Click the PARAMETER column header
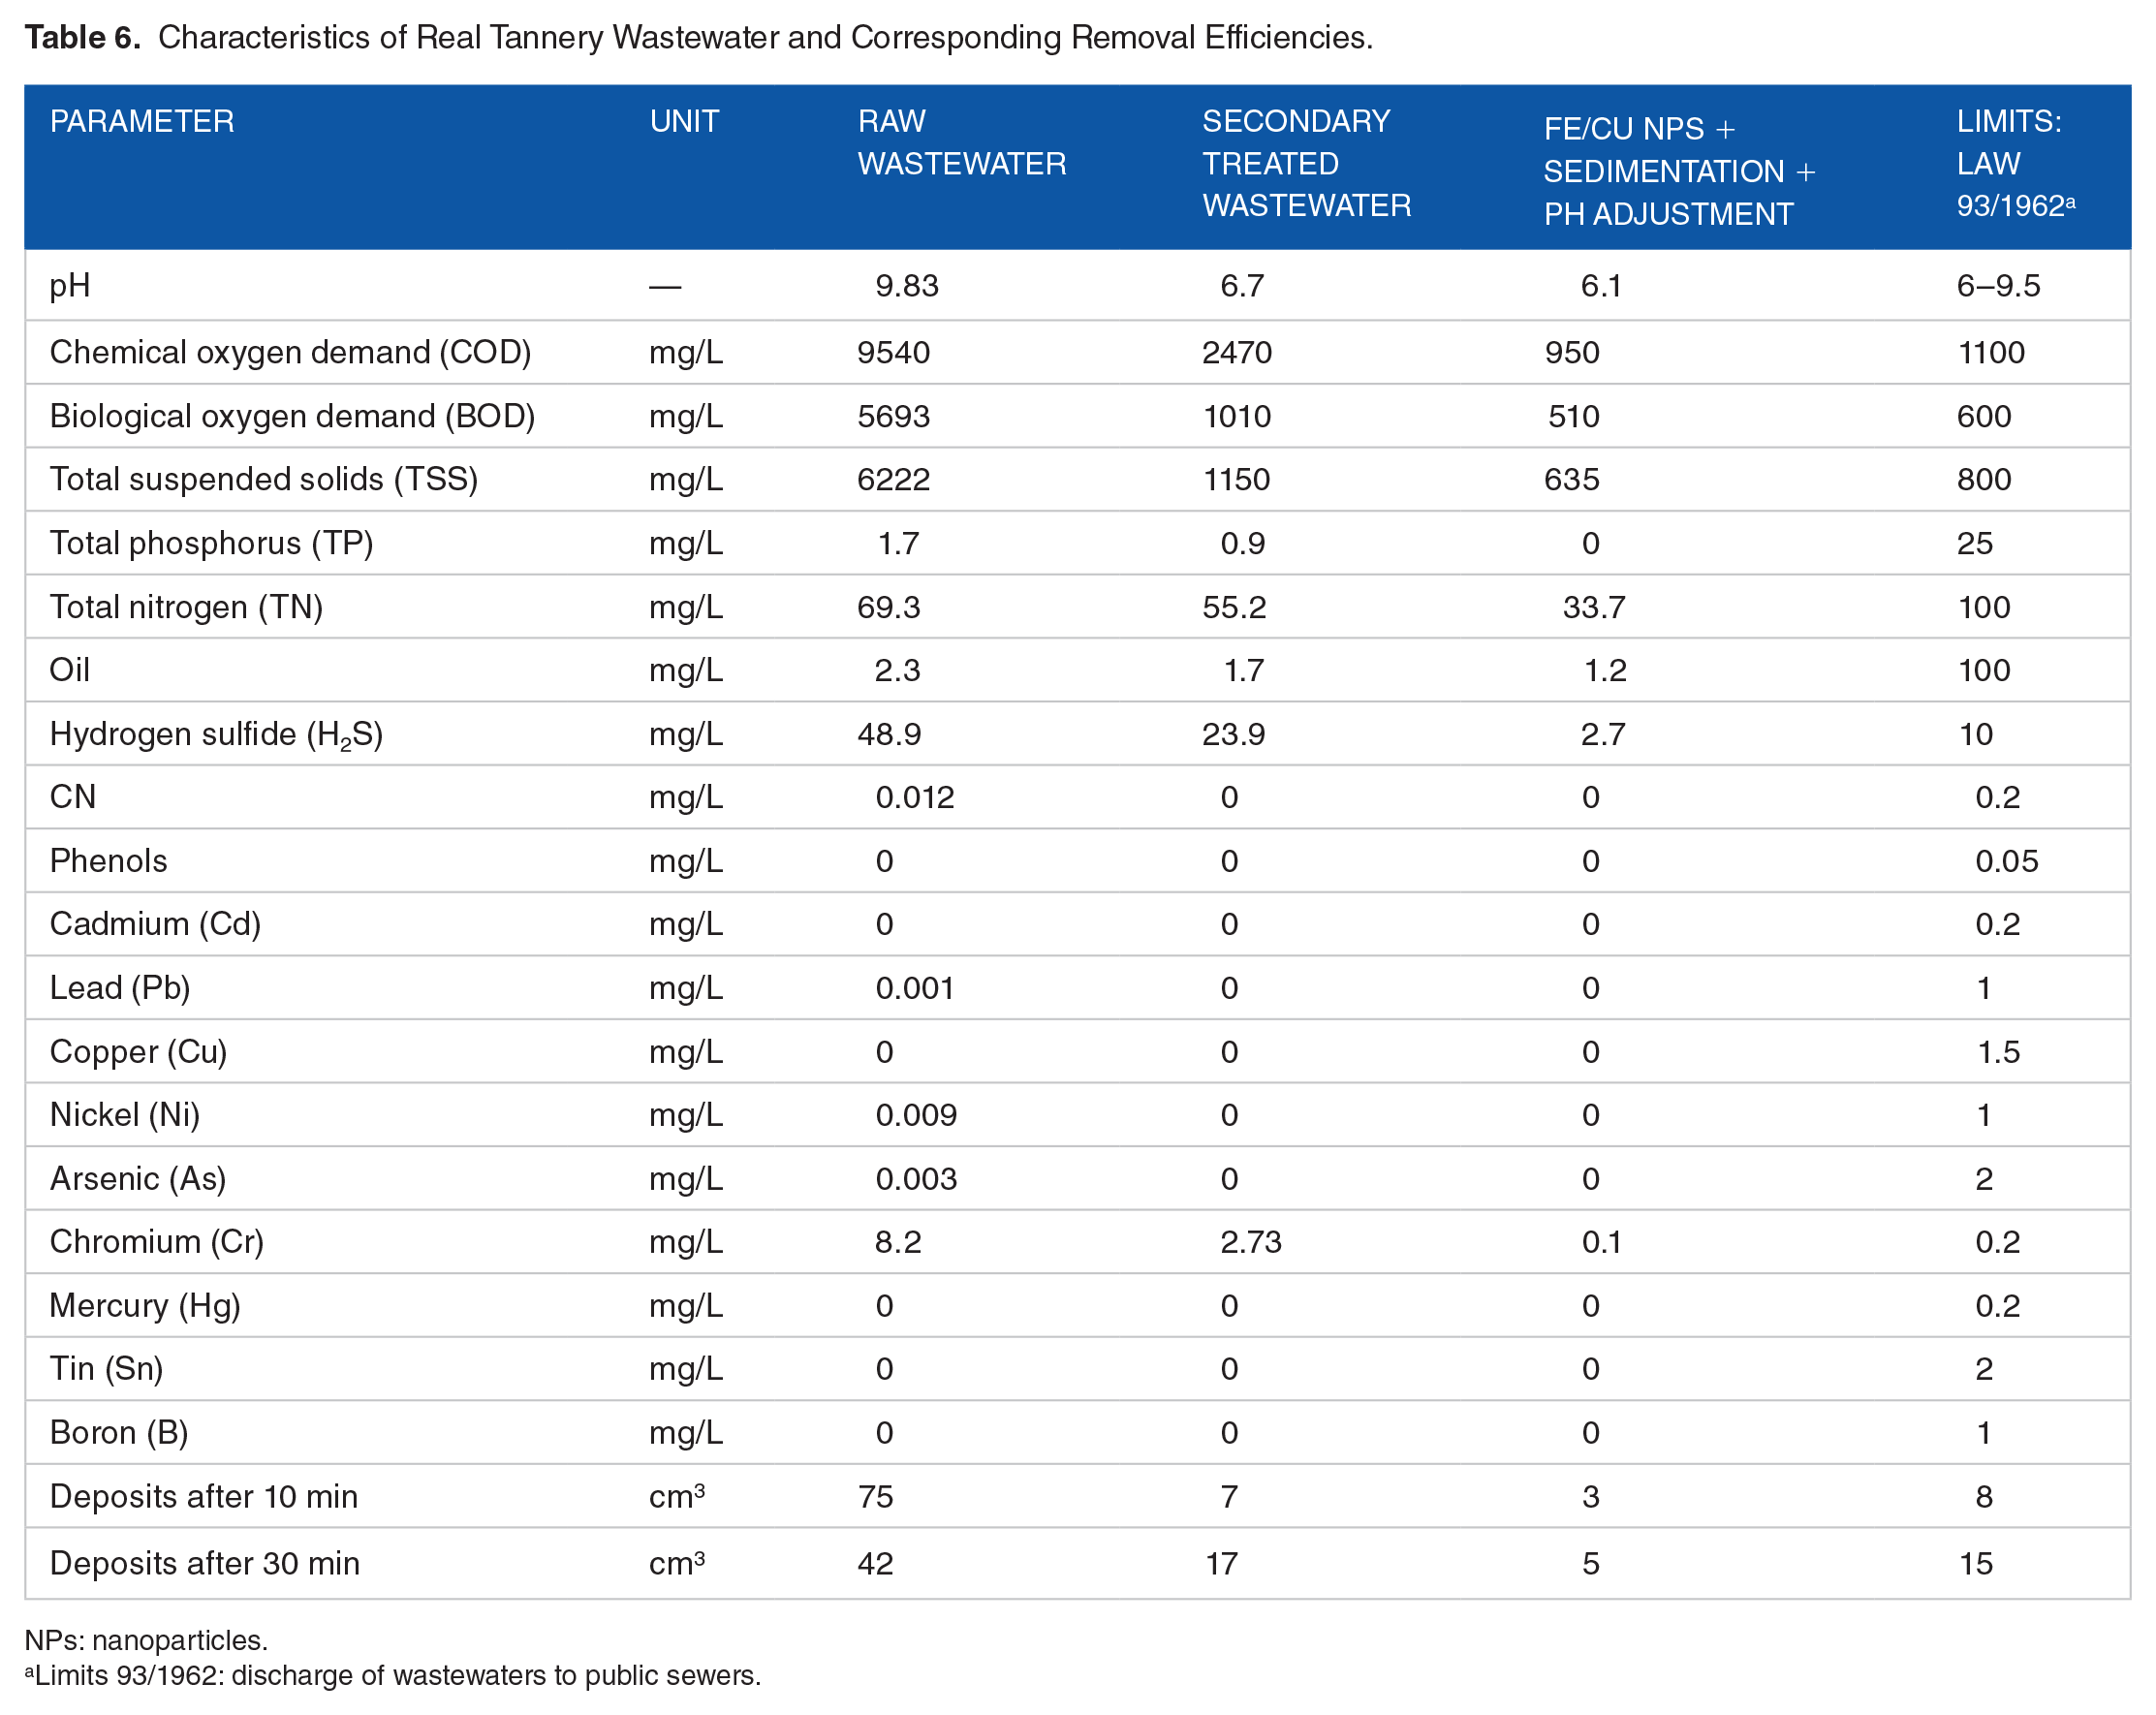The image size is (2156, 1715). (142, 122)
